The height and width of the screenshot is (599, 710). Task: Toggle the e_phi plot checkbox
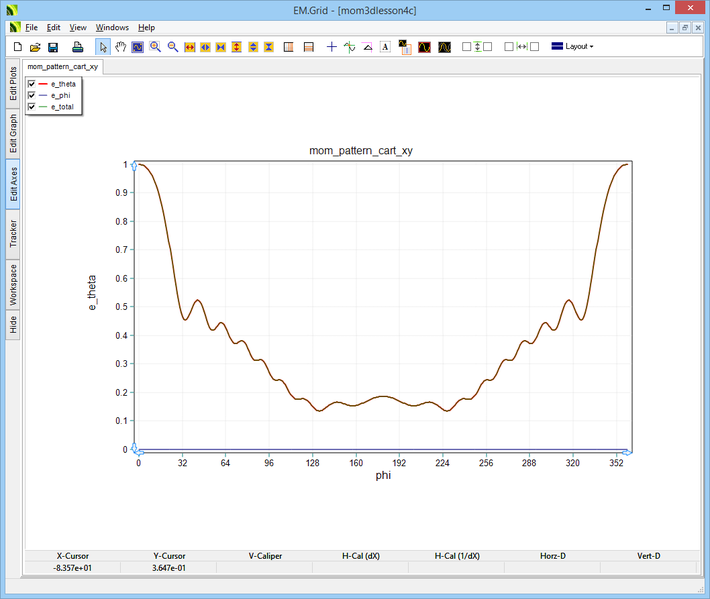point(32,95)
